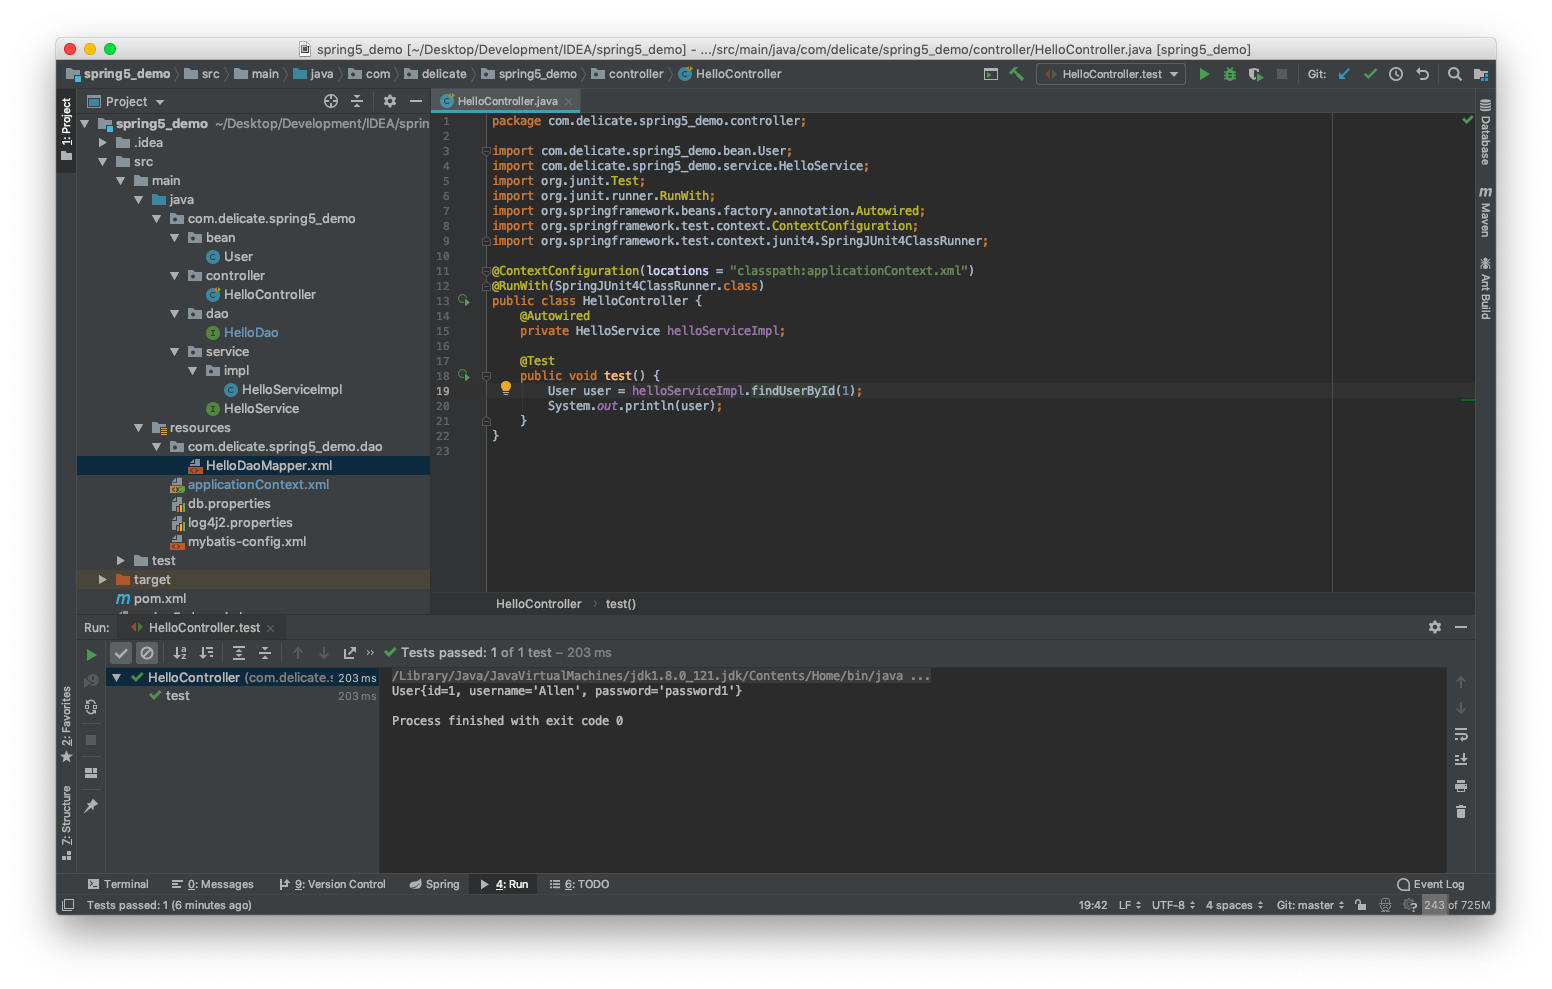Revert changes with the Git undo arrow
This screenshot has height=989, width=1552.
point(1422,74)
